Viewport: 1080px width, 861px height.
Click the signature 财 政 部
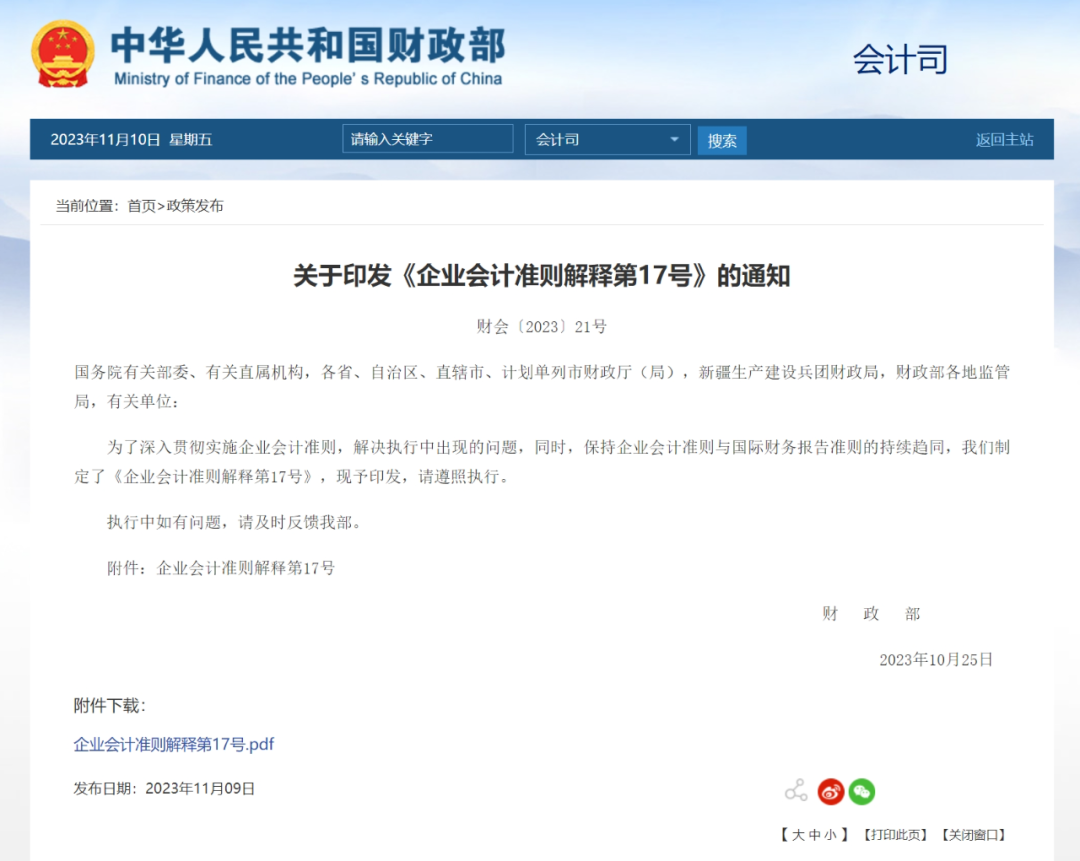click(x=871, y=614)
